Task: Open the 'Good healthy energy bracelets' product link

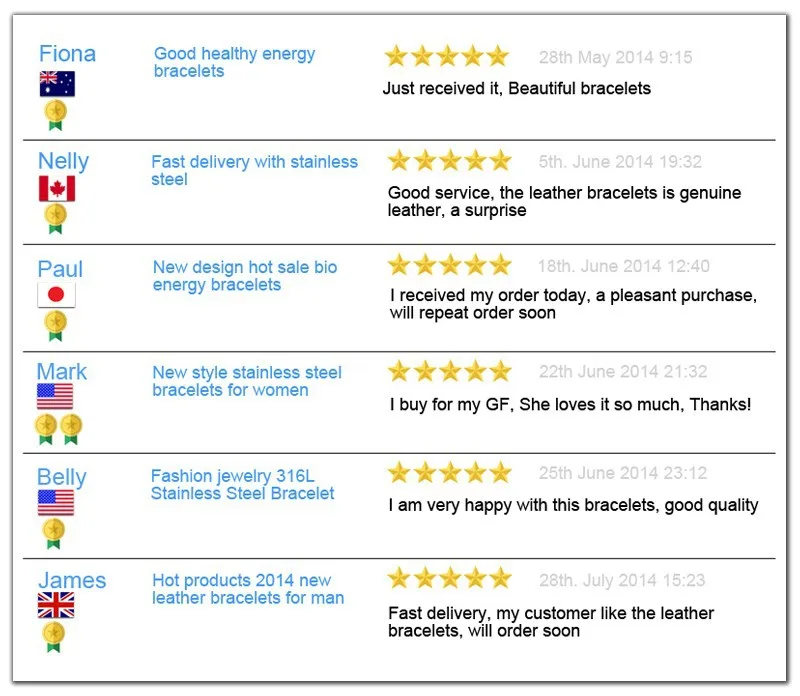Action: (x=234, y=62)
